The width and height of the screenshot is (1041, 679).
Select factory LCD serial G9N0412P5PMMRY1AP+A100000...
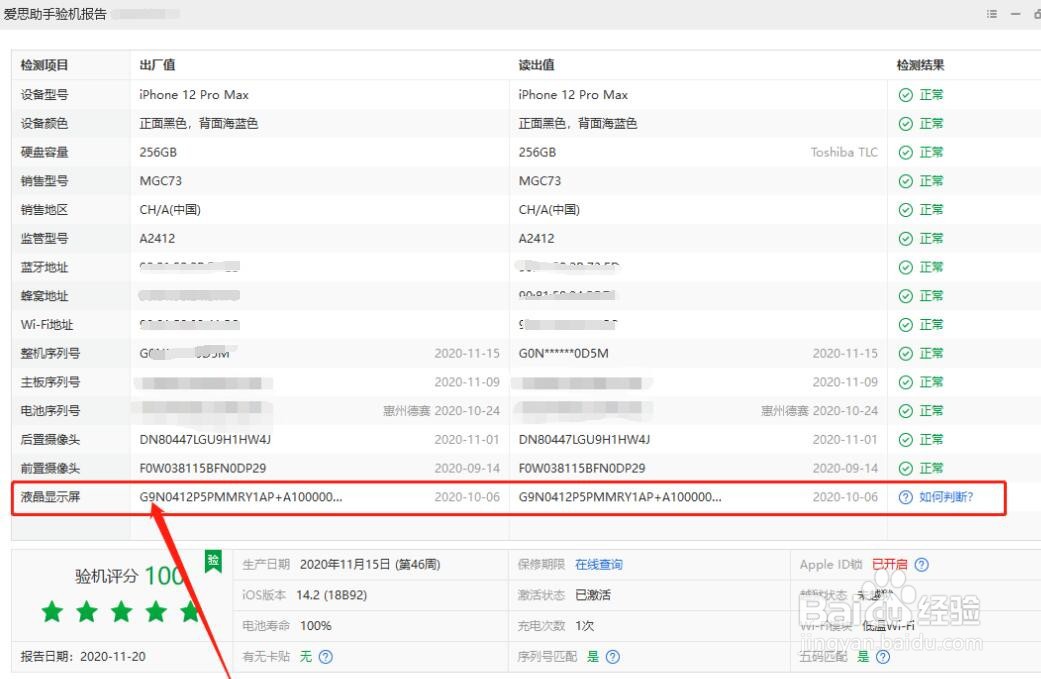click(241, 497)
